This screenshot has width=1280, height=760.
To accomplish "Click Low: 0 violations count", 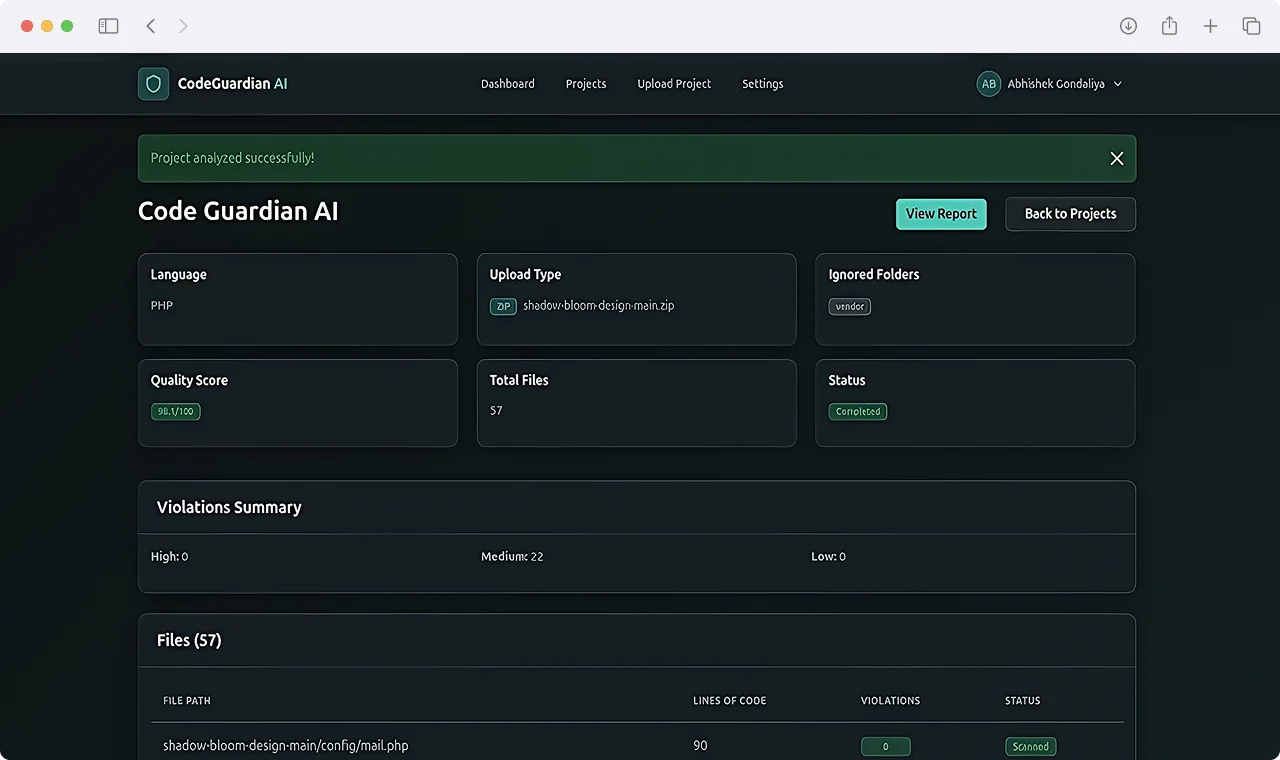I will tap(829, 556).
